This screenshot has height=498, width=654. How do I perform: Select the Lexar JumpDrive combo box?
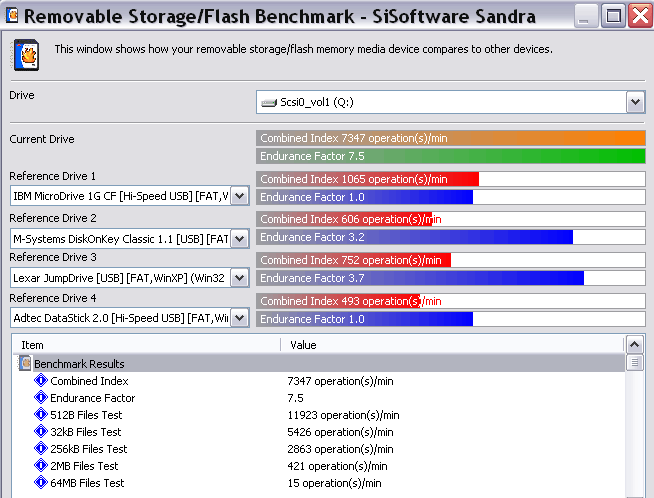130,278
